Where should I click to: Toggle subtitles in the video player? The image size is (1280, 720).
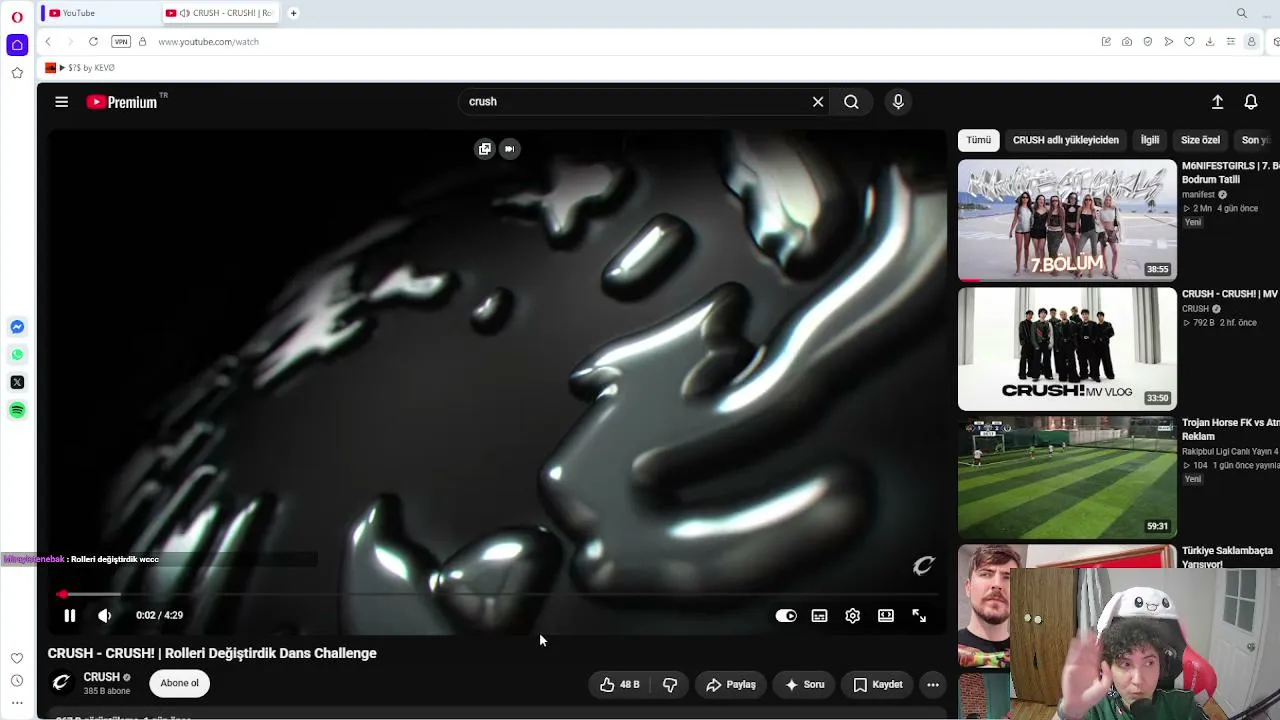pyautogui.click(x=819, y=616)
